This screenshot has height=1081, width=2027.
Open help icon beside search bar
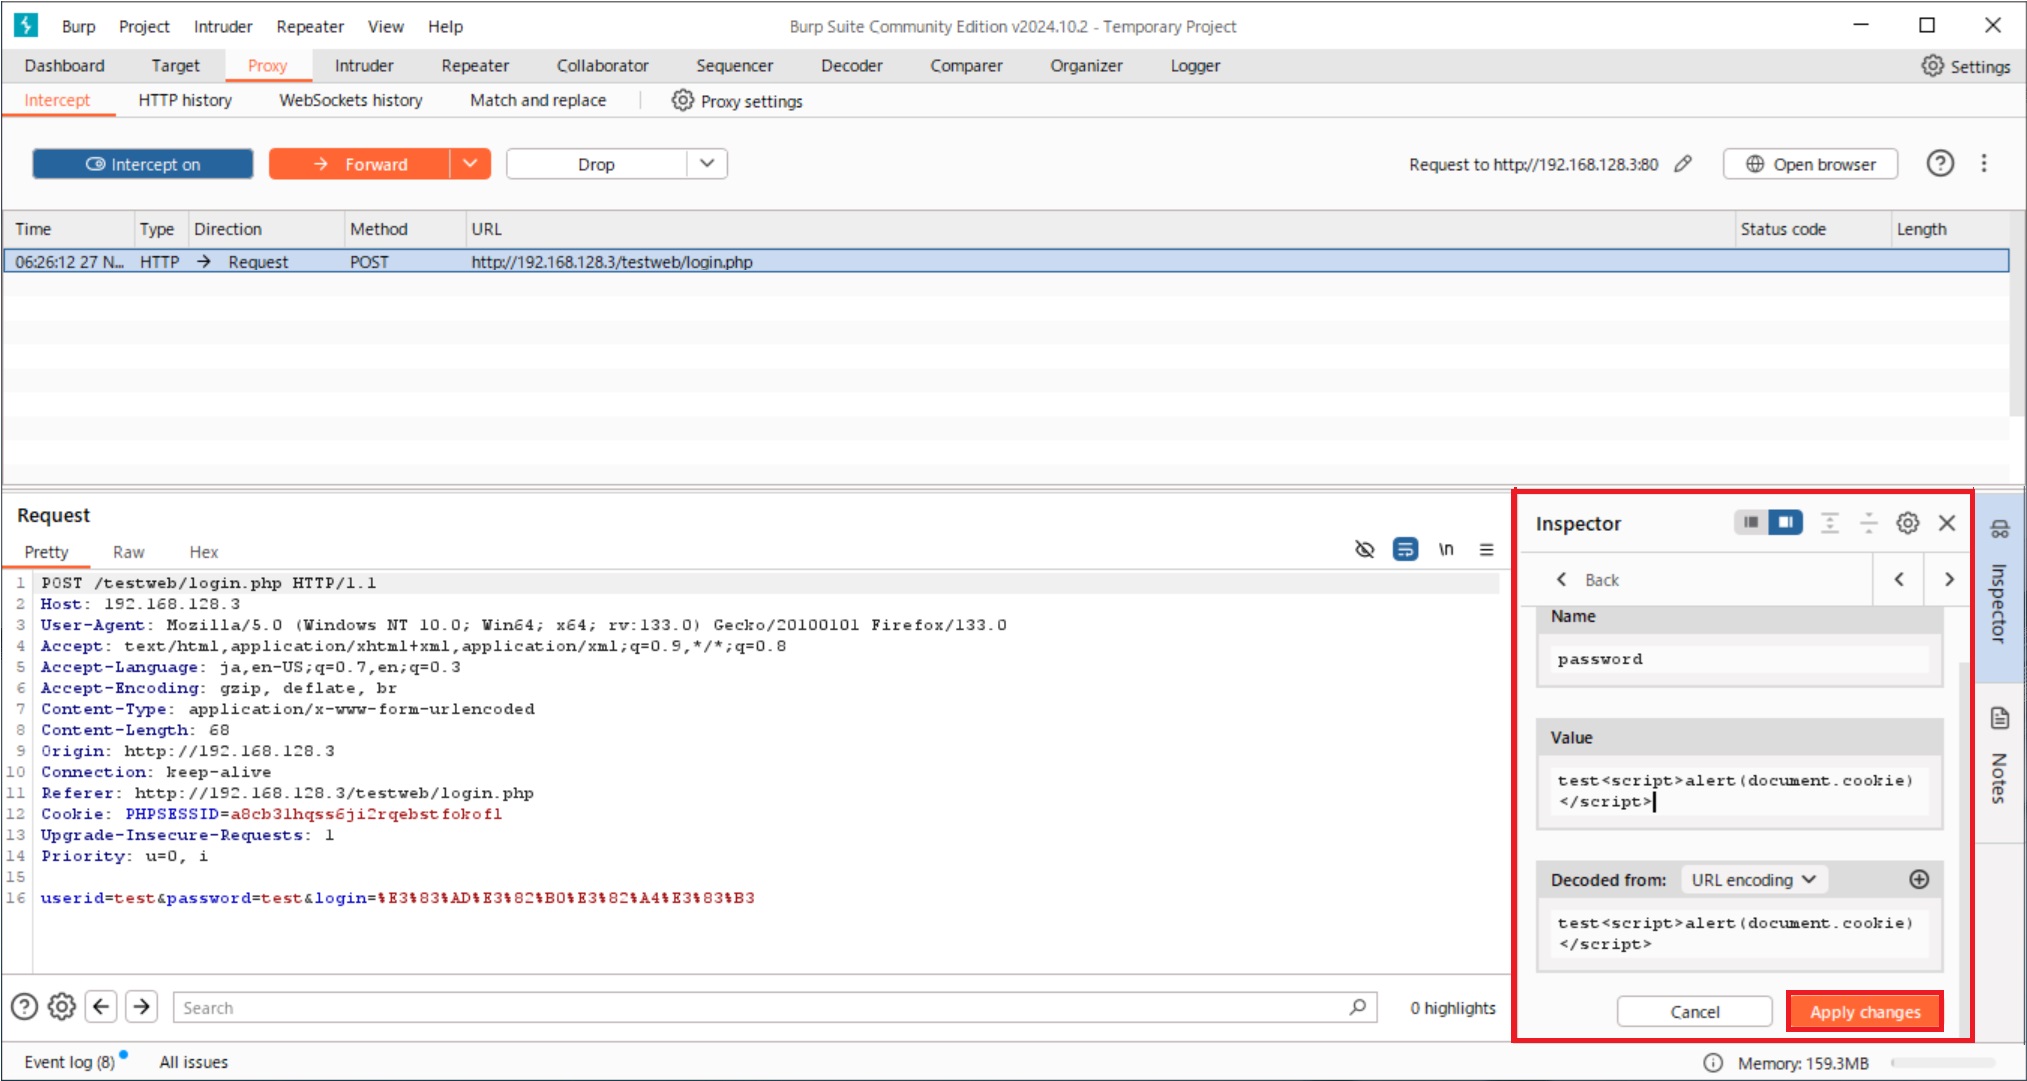coord(24,1006)
